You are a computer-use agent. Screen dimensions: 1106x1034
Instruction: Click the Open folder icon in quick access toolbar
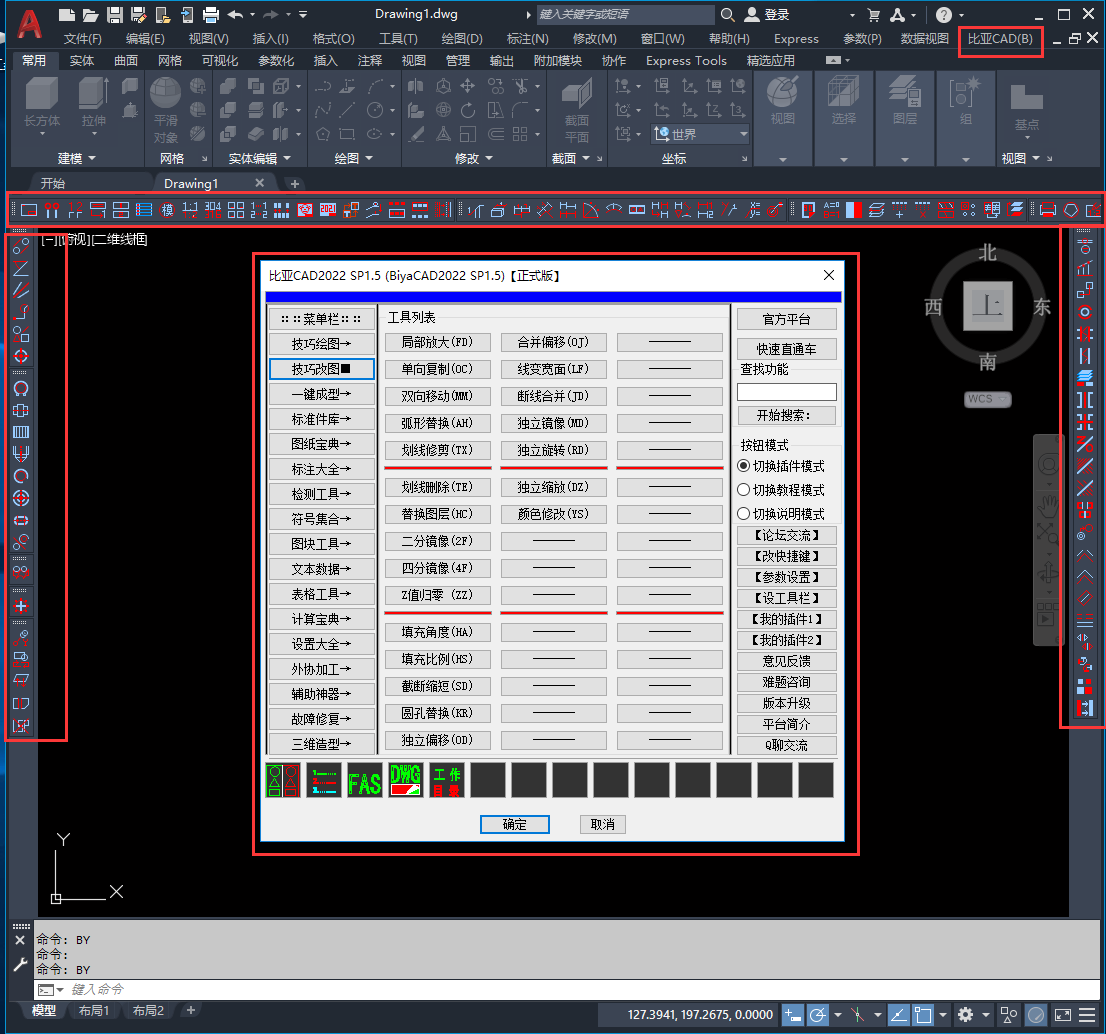tap(90, 14)
